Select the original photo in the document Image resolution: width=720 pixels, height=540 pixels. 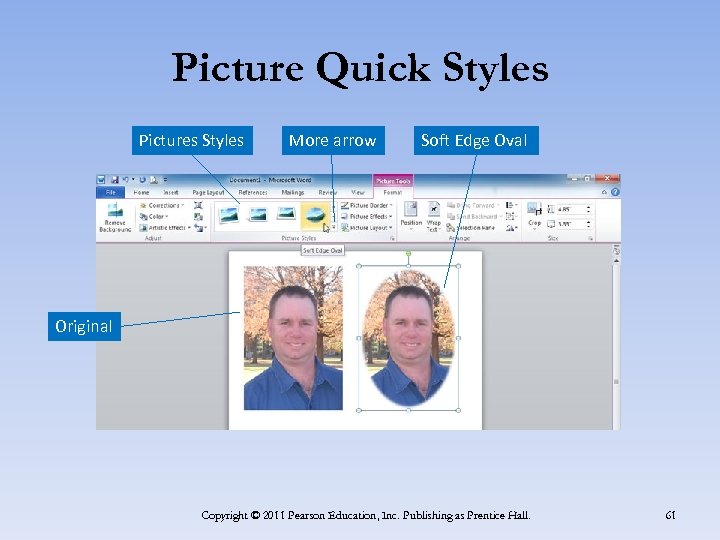pyautogui.click(x=293, y=338)
